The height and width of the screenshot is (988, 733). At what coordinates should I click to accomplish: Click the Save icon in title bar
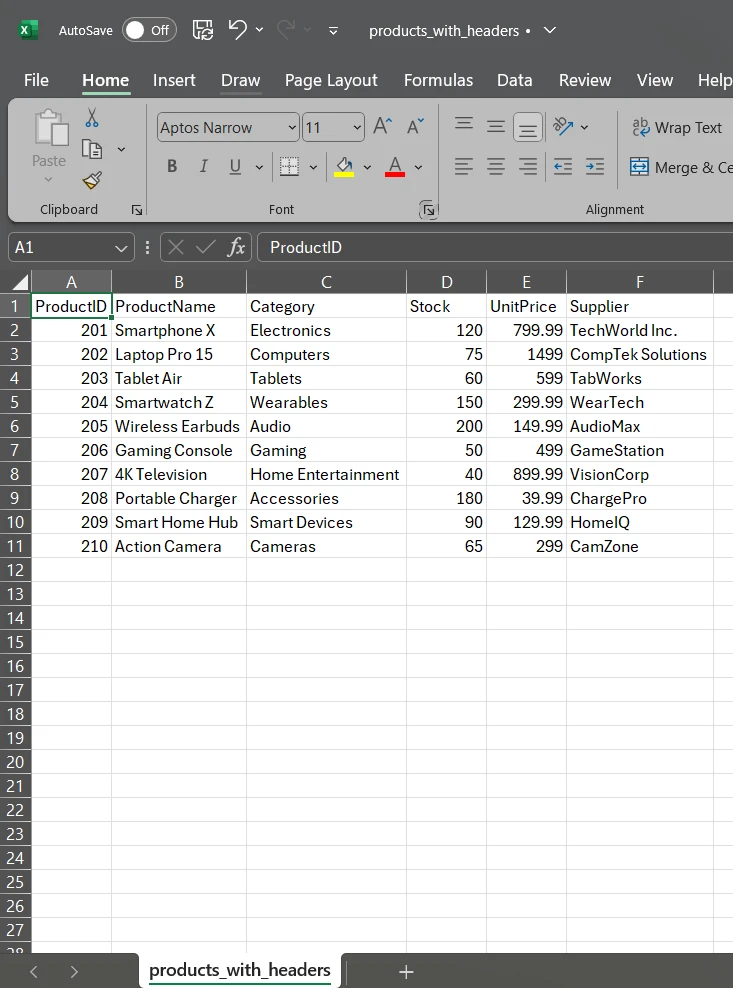[x=202, y=30]
